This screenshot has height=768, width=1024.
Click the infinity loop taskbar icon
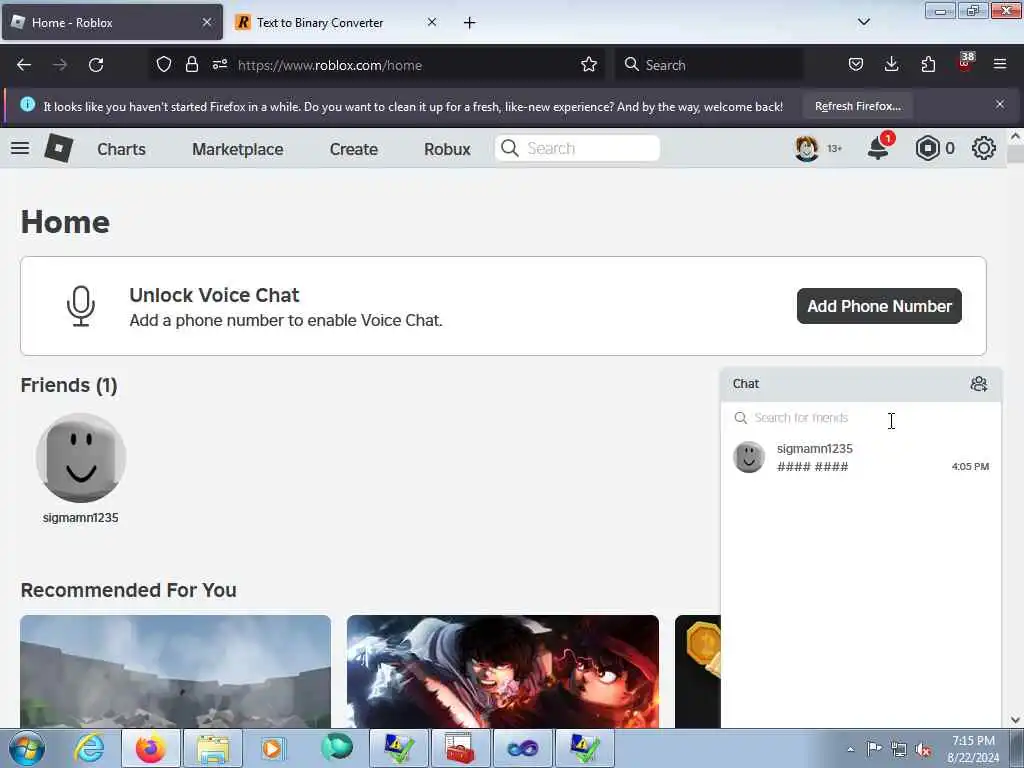522,748
